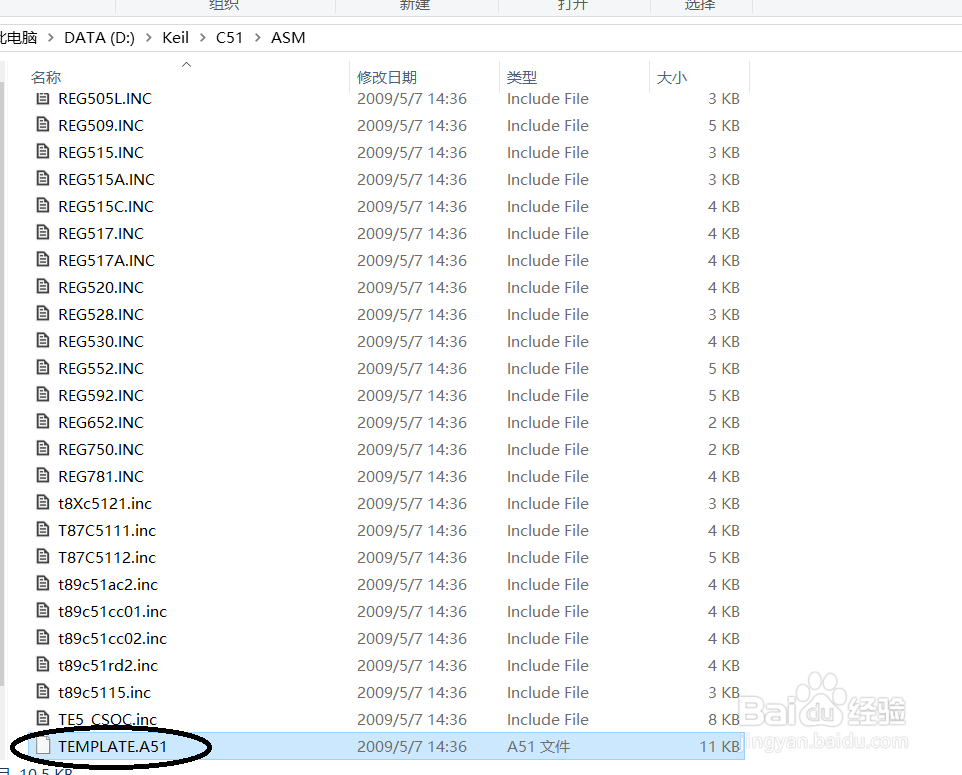
Task: Click the file icon of t89c51rd2.inc
Action: coord(43,665)
